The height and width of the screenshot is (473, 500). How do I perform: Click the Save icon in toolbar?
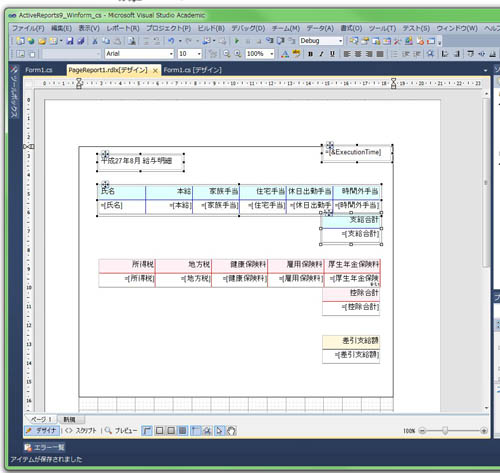click(x=70, y=41)
